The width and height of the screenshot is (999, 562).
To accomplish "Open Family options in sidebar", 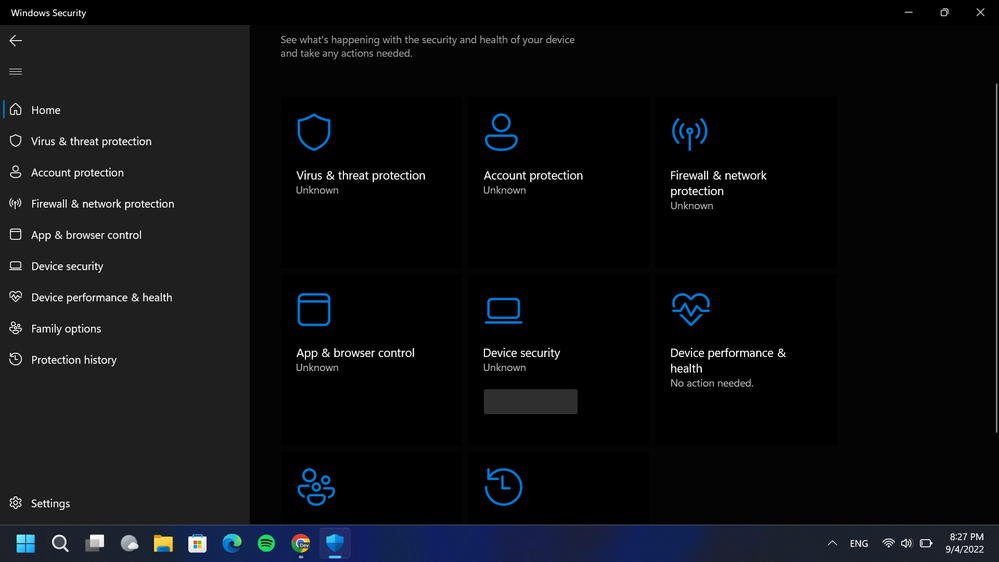I will [125, 328].
